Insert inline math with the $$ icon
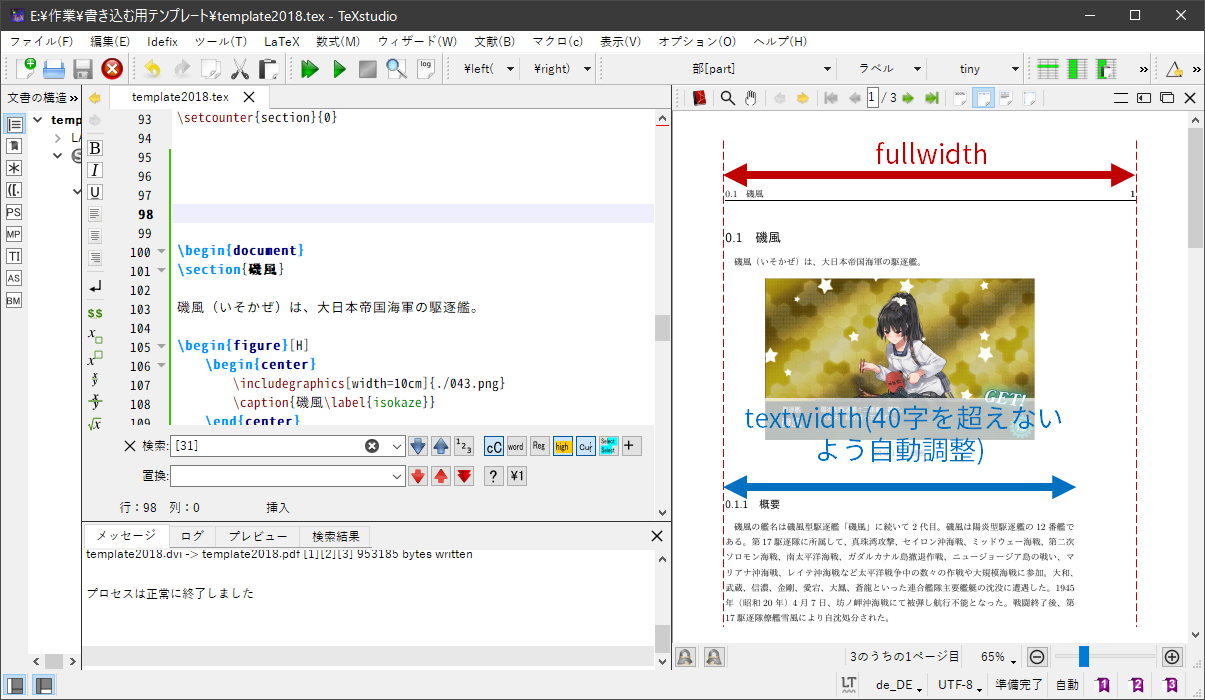Viewport: 1205px width, 700px height. 95,313
